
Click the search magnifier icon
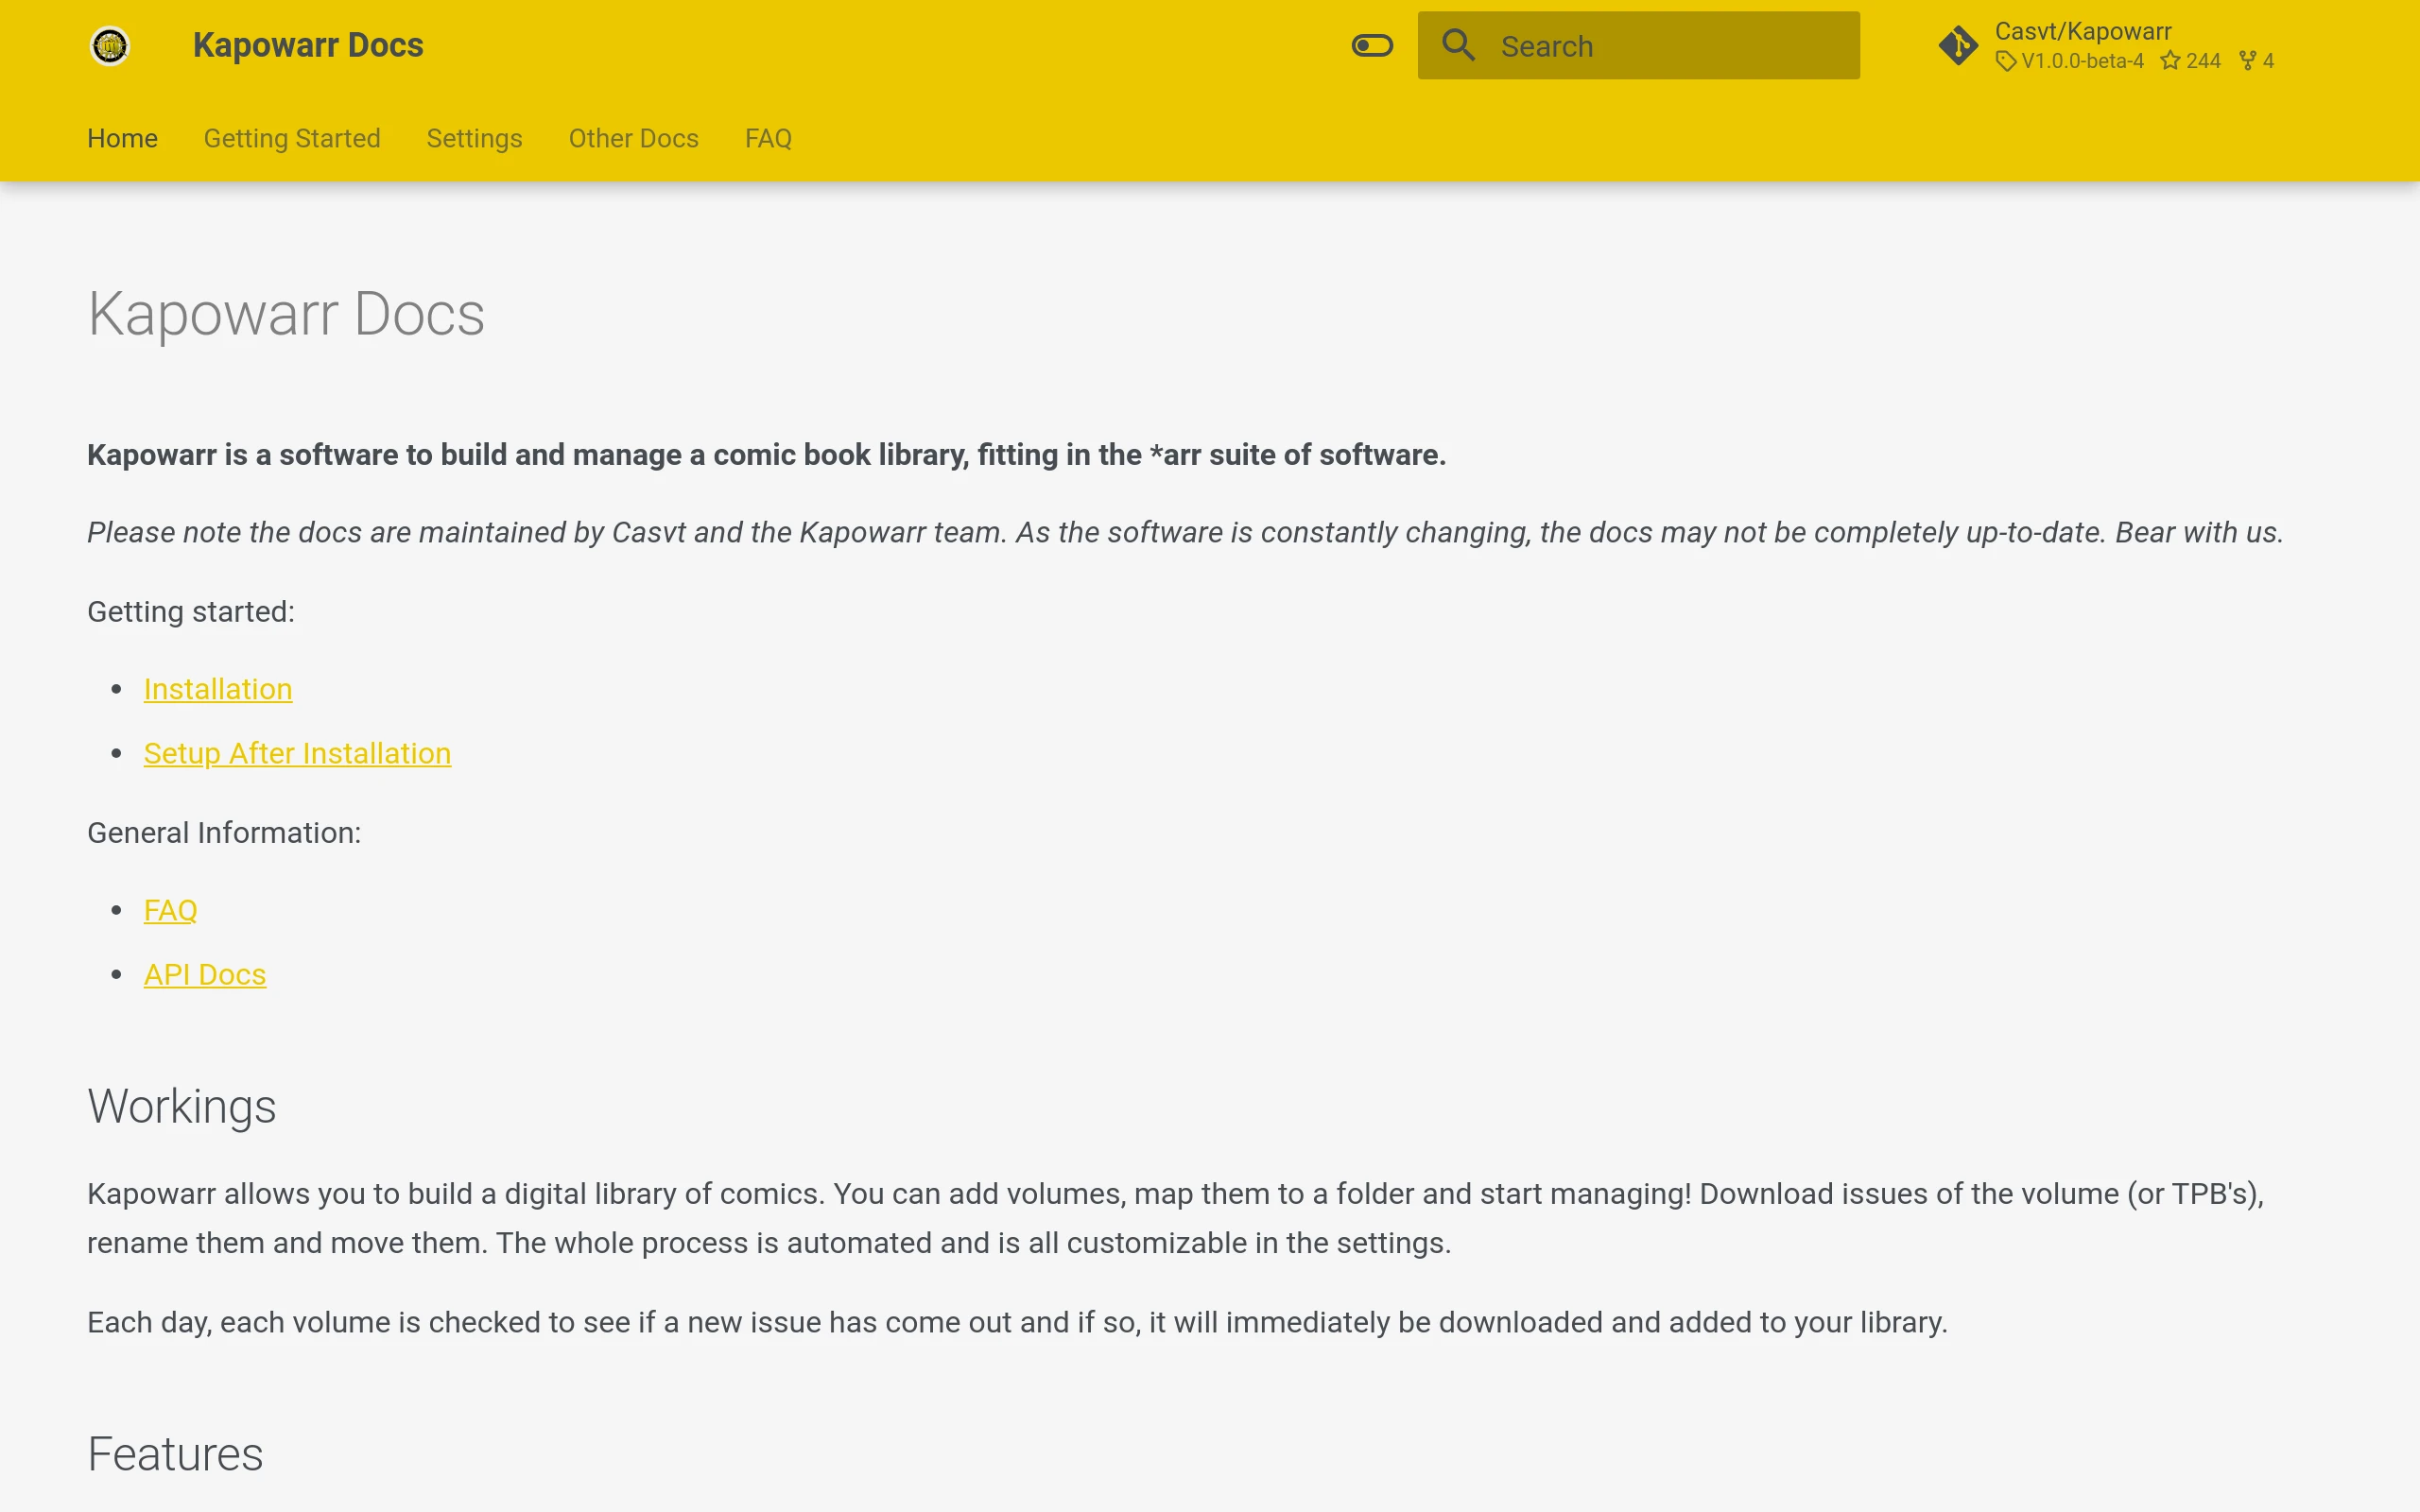pyautogui.click(x=1458, y=45)
